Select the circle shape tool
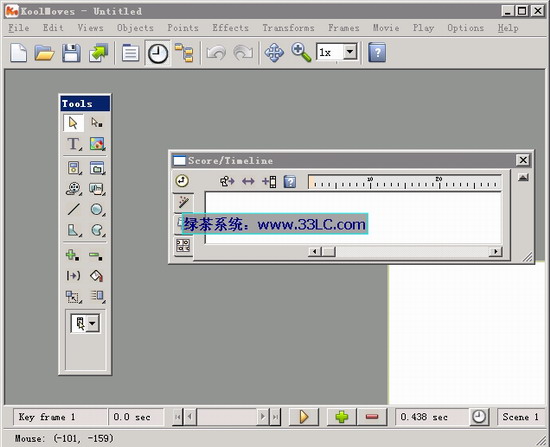 coord(97,209)
